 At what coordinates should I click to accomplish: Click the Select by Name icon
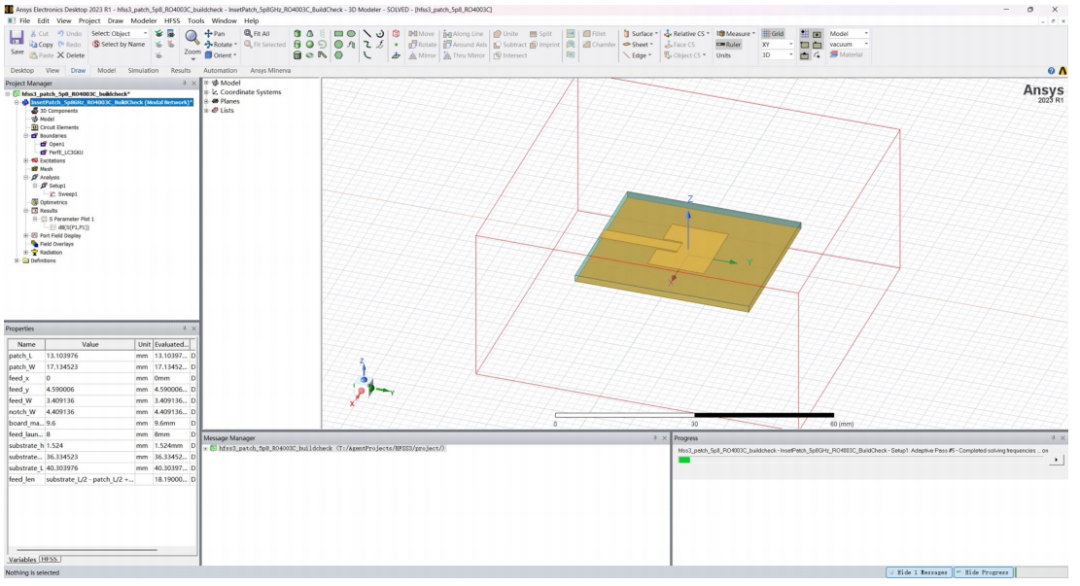pyautogui.click(x=119, y=44)
